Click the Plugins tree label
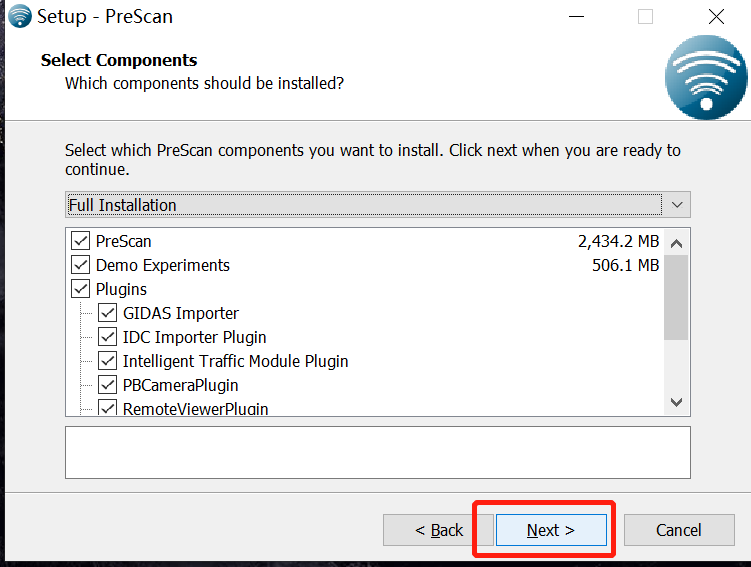This screenshot has width=751, height=567. tap(121, 289)
